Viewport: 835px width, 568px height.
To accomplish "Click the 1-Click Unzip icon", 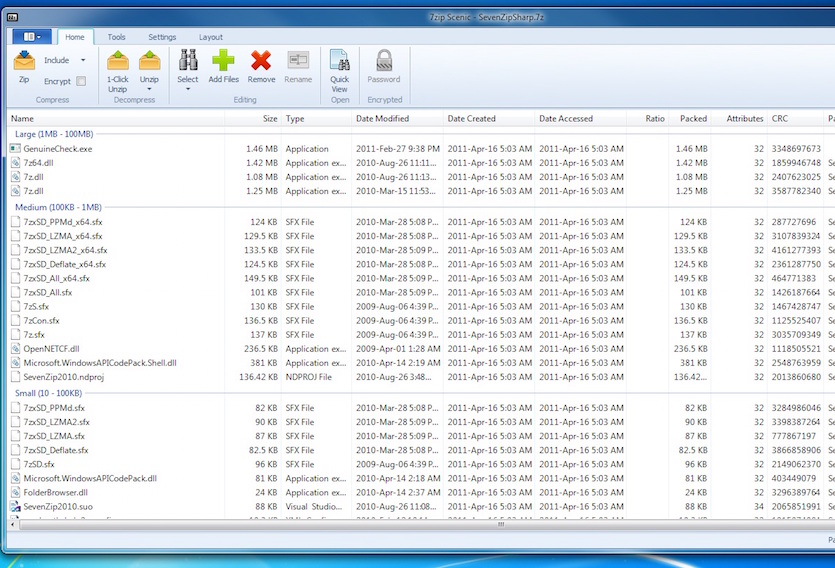I will (x=118, y=61).
